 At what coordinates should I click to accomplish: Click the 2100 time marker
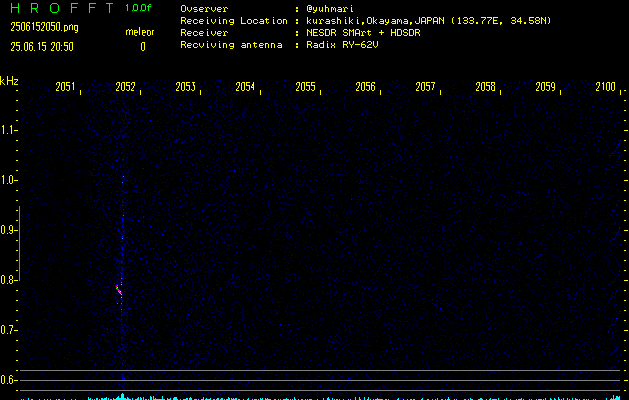pos(605,87)
